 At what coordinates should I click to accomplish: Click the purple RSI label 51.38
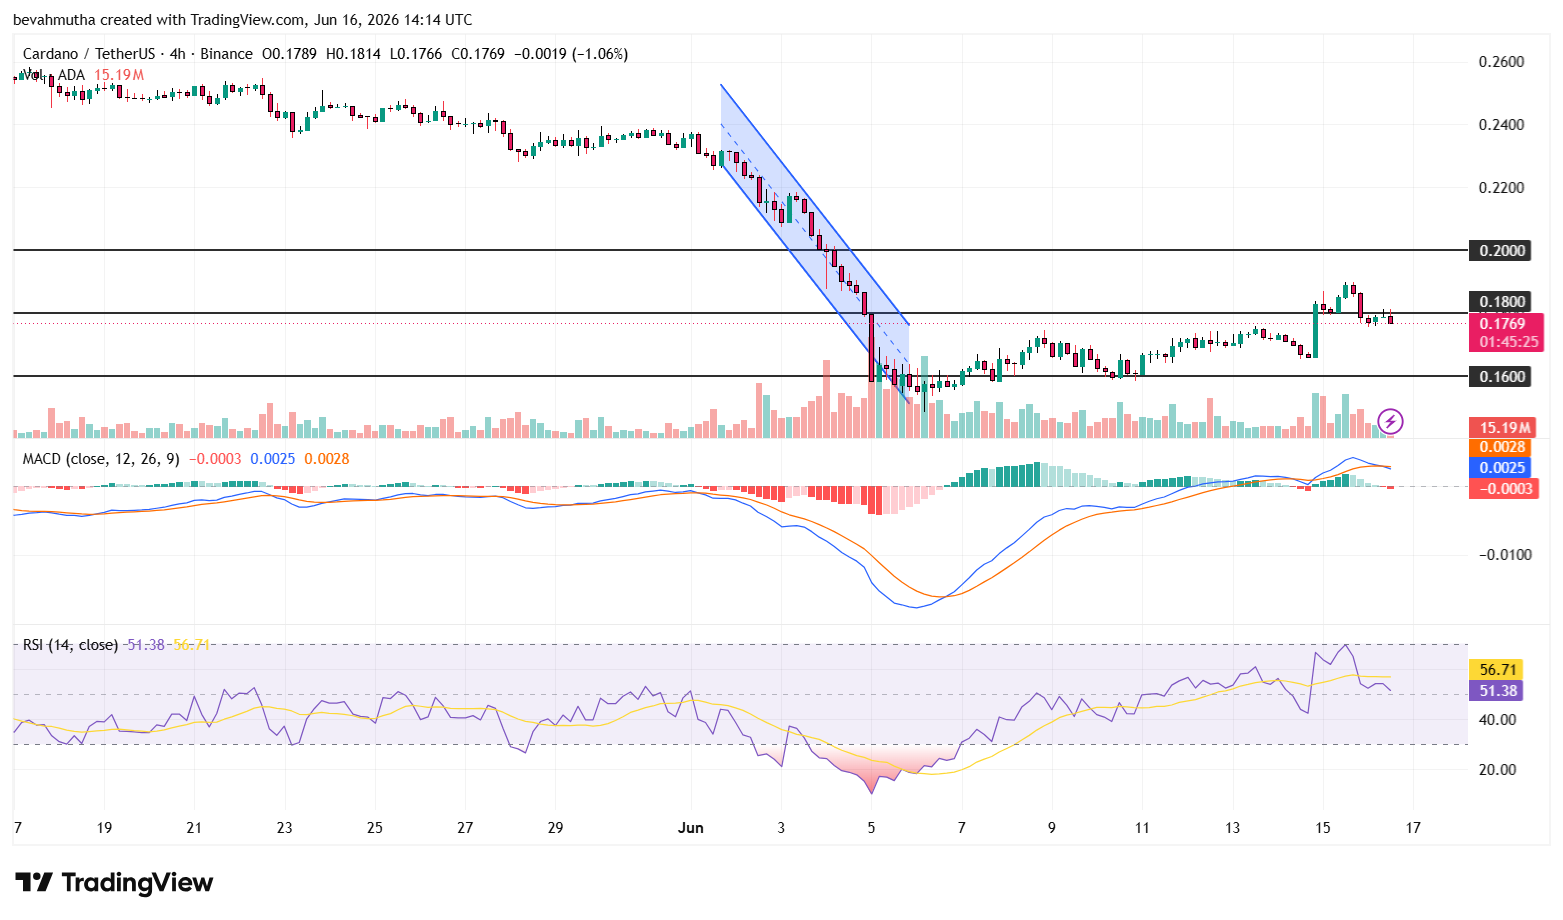point(1497,690)
